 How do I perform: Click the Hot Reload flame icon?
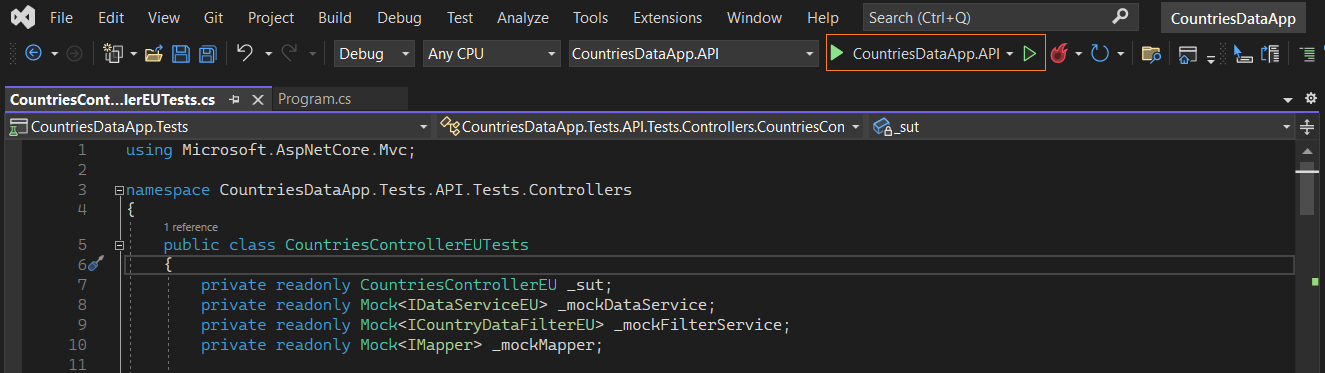click(1058, 54)
